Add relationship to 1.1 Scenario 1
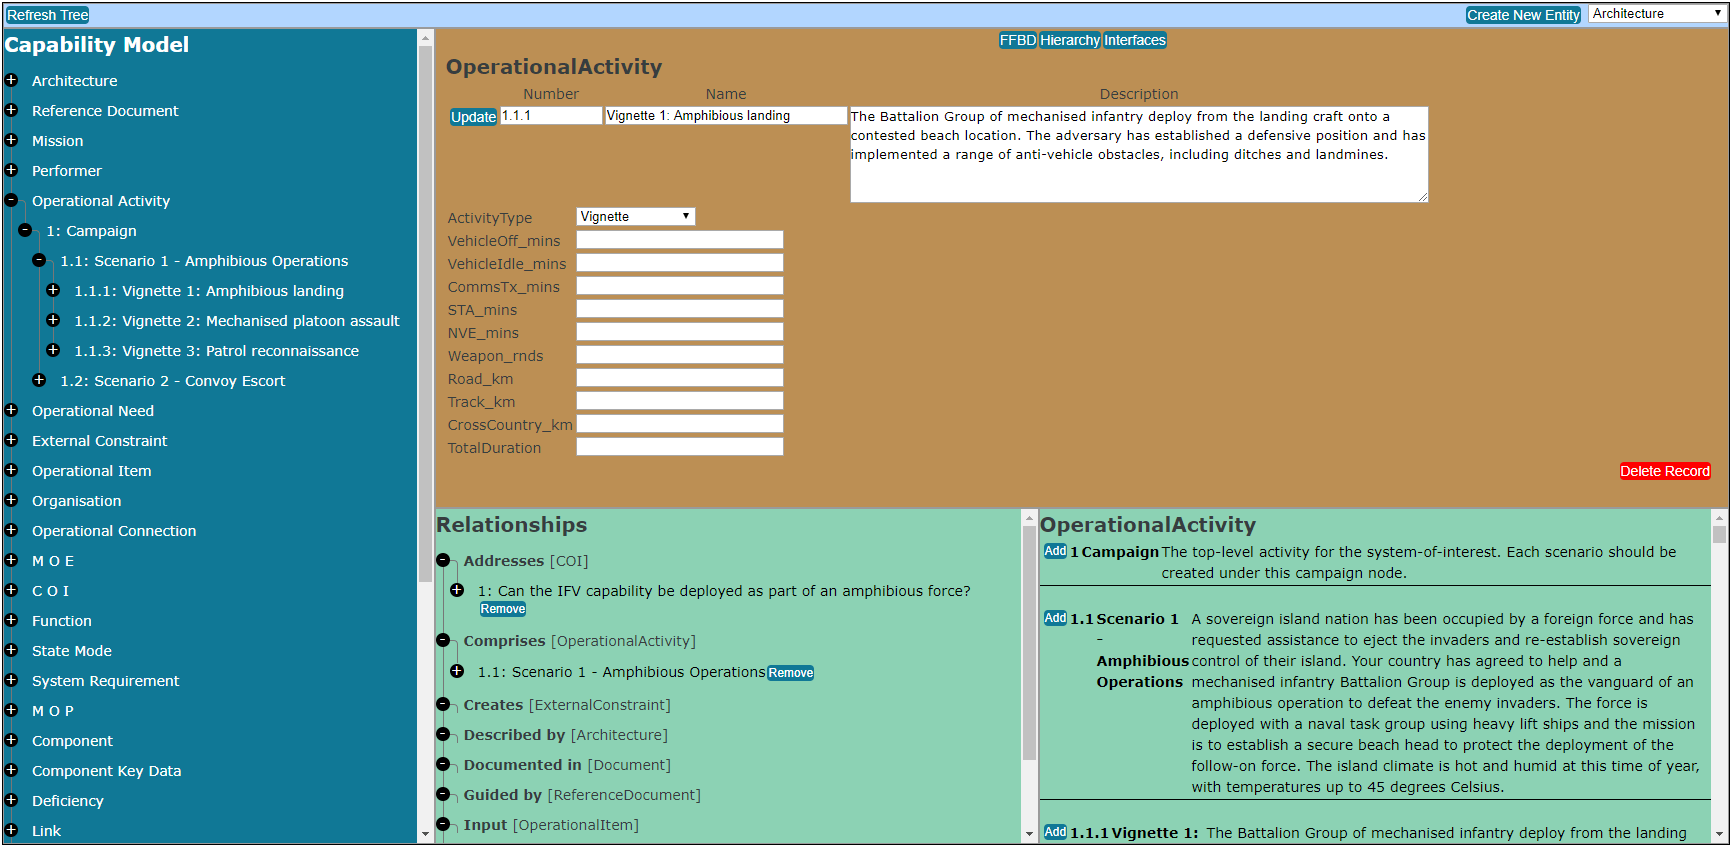This screenshot has width=1735, height=847. click(x=1055, y=618)
